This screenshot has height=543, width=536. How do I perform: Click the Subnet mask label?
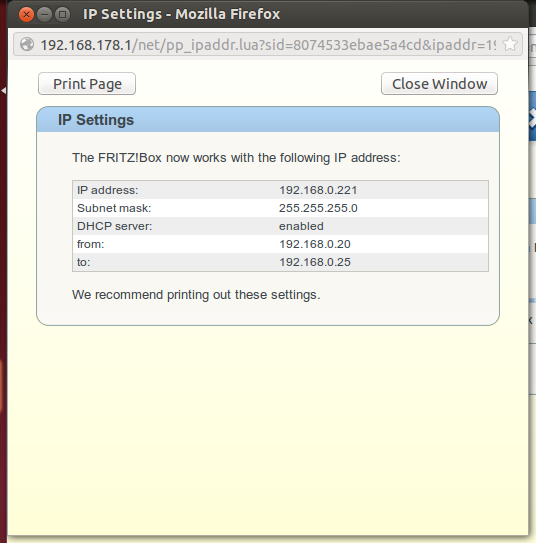[114, 208]
